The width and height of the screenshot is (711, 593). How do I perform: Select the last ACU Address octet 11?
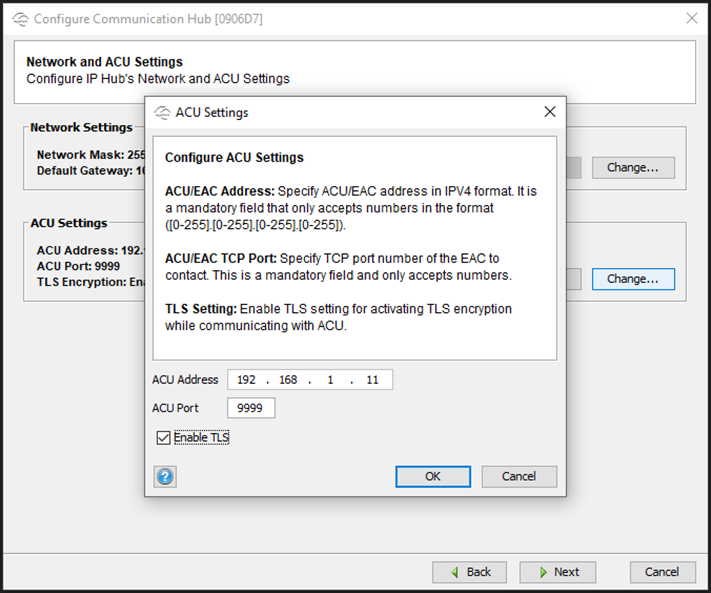point(372,380)
